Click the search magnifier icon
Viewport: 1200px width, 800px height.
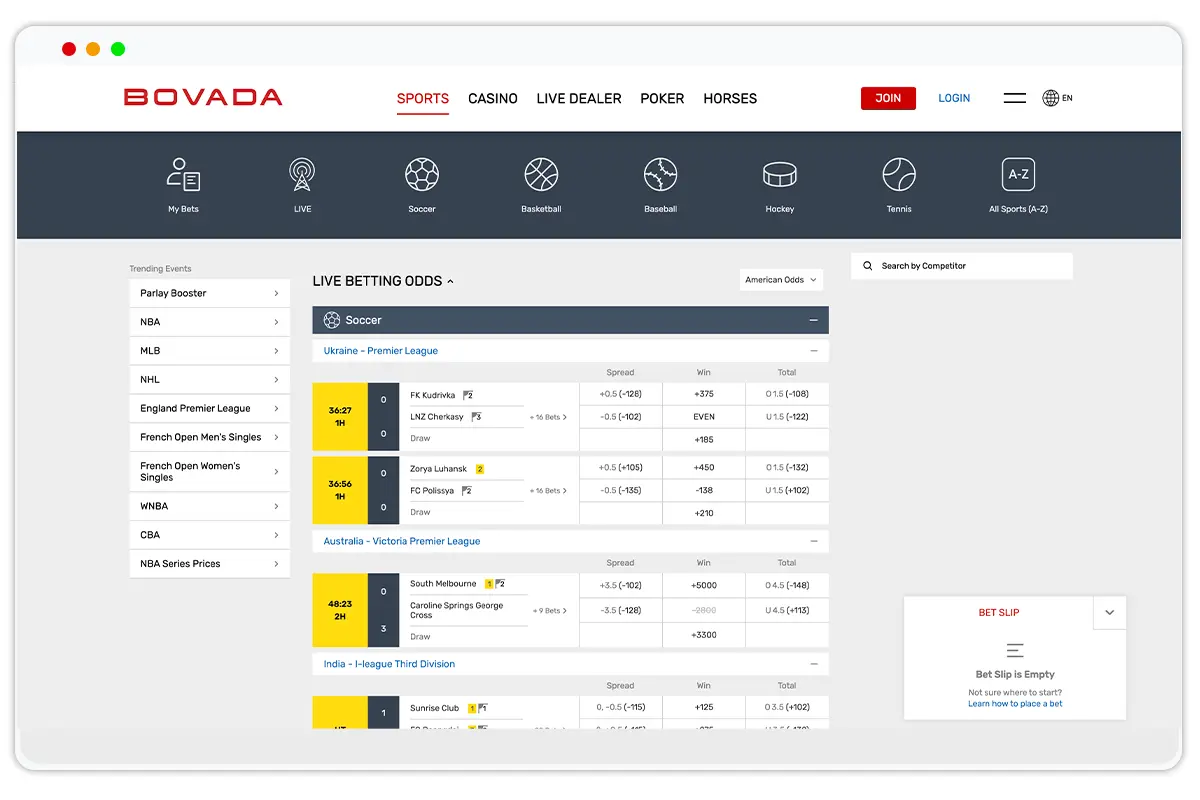pos(867,266)
